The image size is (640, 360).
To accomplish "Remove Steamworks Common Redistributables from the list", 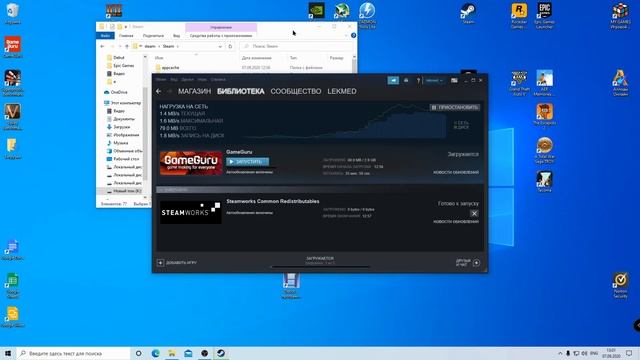I will (x=474, y=213).
